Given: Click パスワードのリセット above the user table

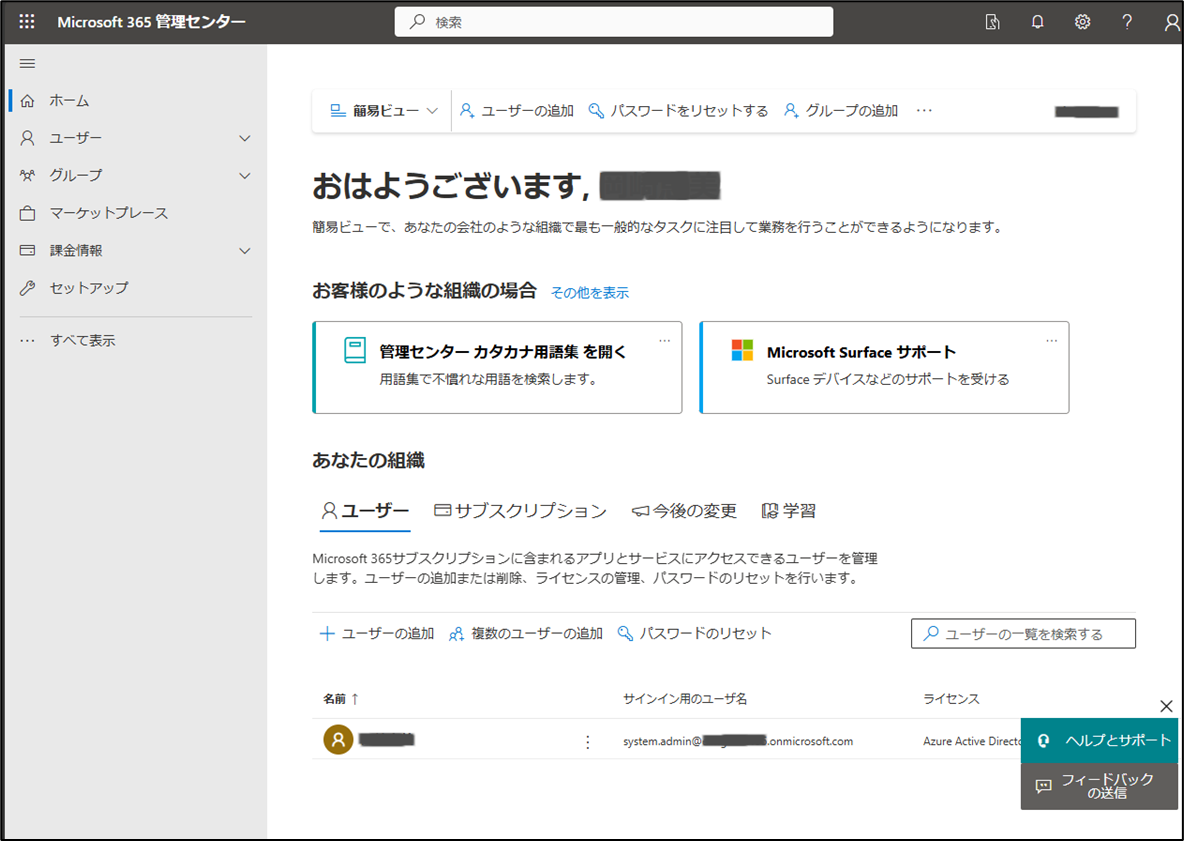Looking at the screenshot, I should point(695,633).
